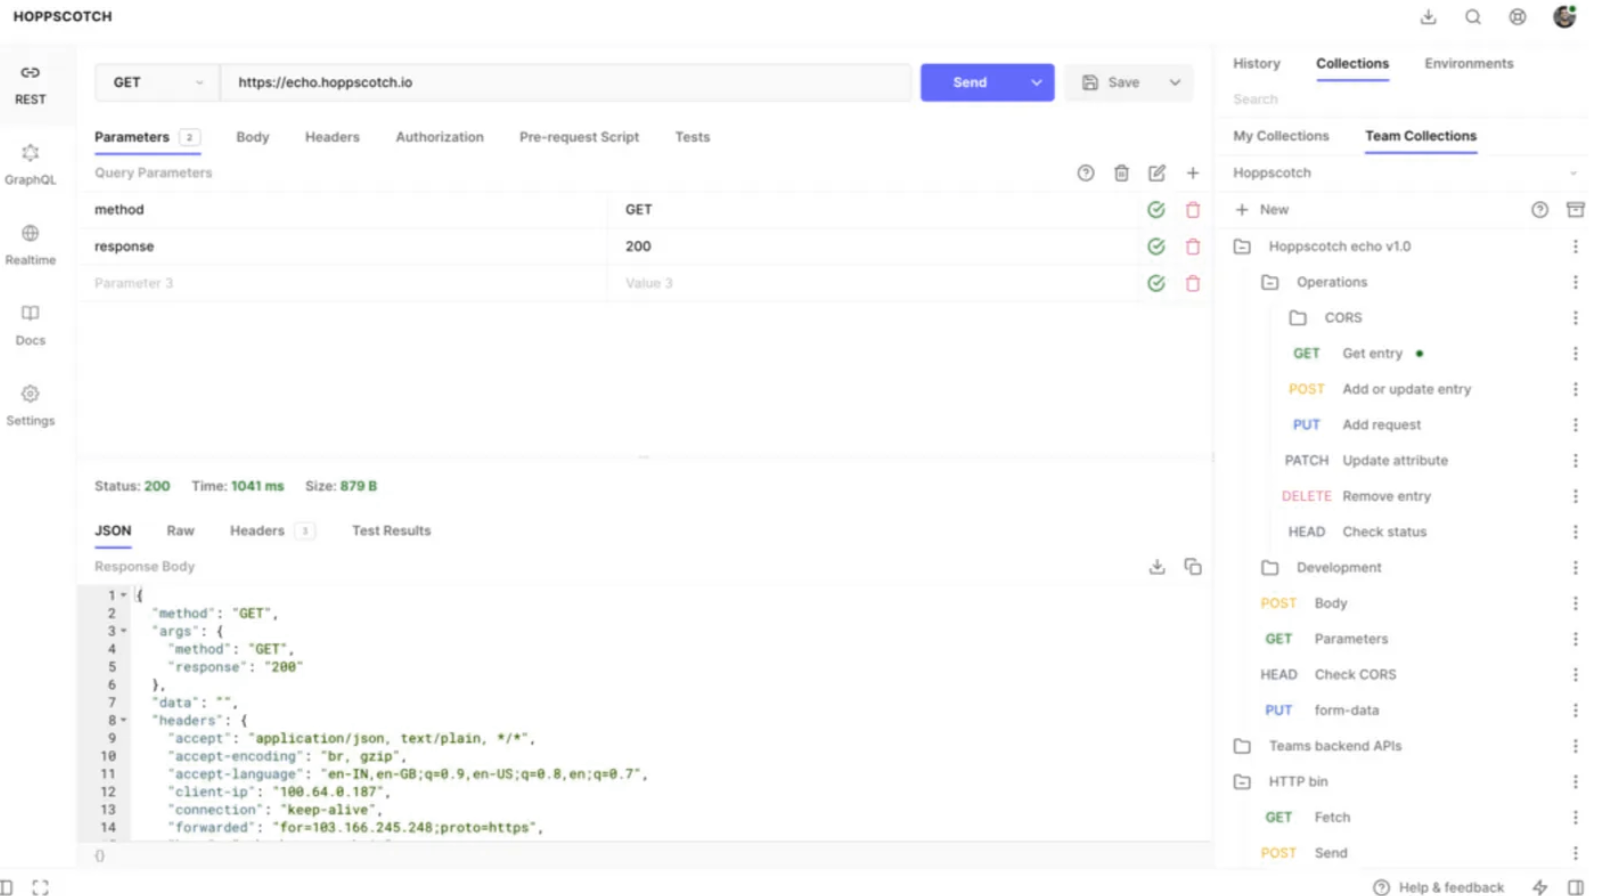This screenshot has height=896, width=1600.
Task: Show the Raw response tab
Action: point(180,531)
